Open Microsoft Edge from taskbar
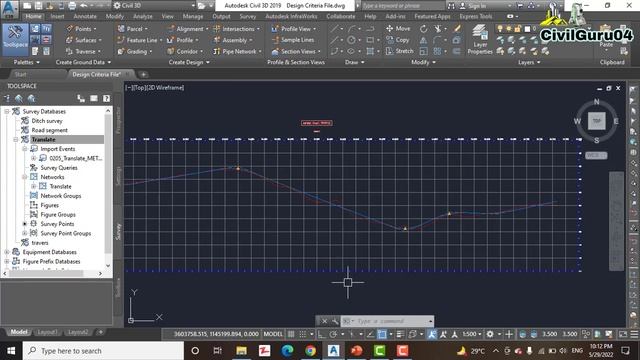Viewport: 640px width, 360px height. coord(287,351)
